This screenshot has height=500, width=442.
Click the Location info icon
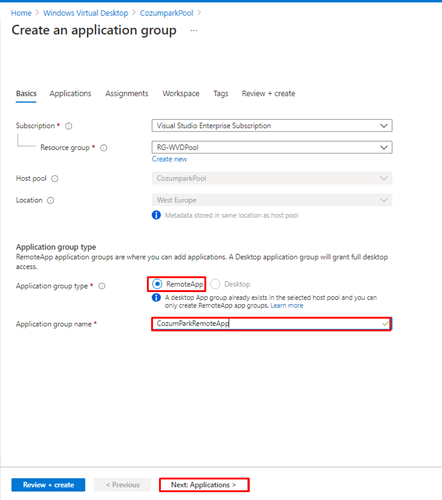[50, 200]
